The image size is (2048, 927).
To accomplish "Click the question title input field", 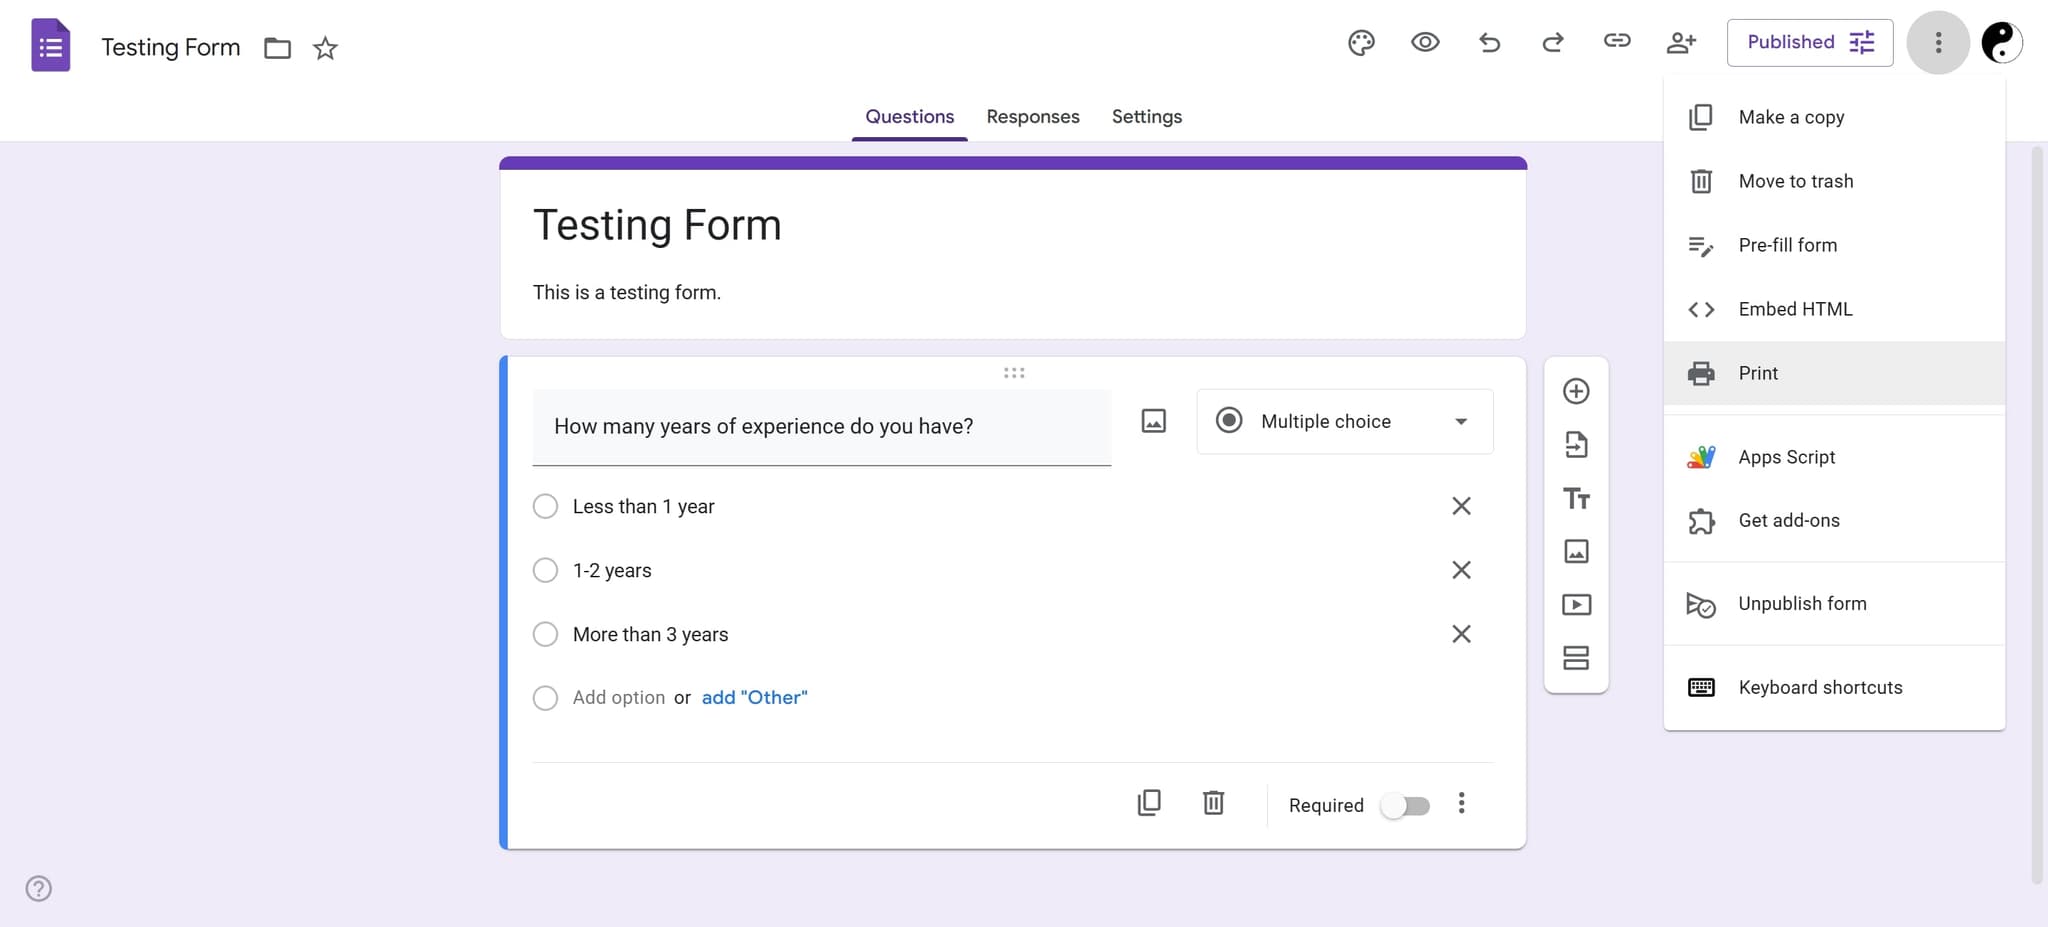I will click(x=822, y=427).
